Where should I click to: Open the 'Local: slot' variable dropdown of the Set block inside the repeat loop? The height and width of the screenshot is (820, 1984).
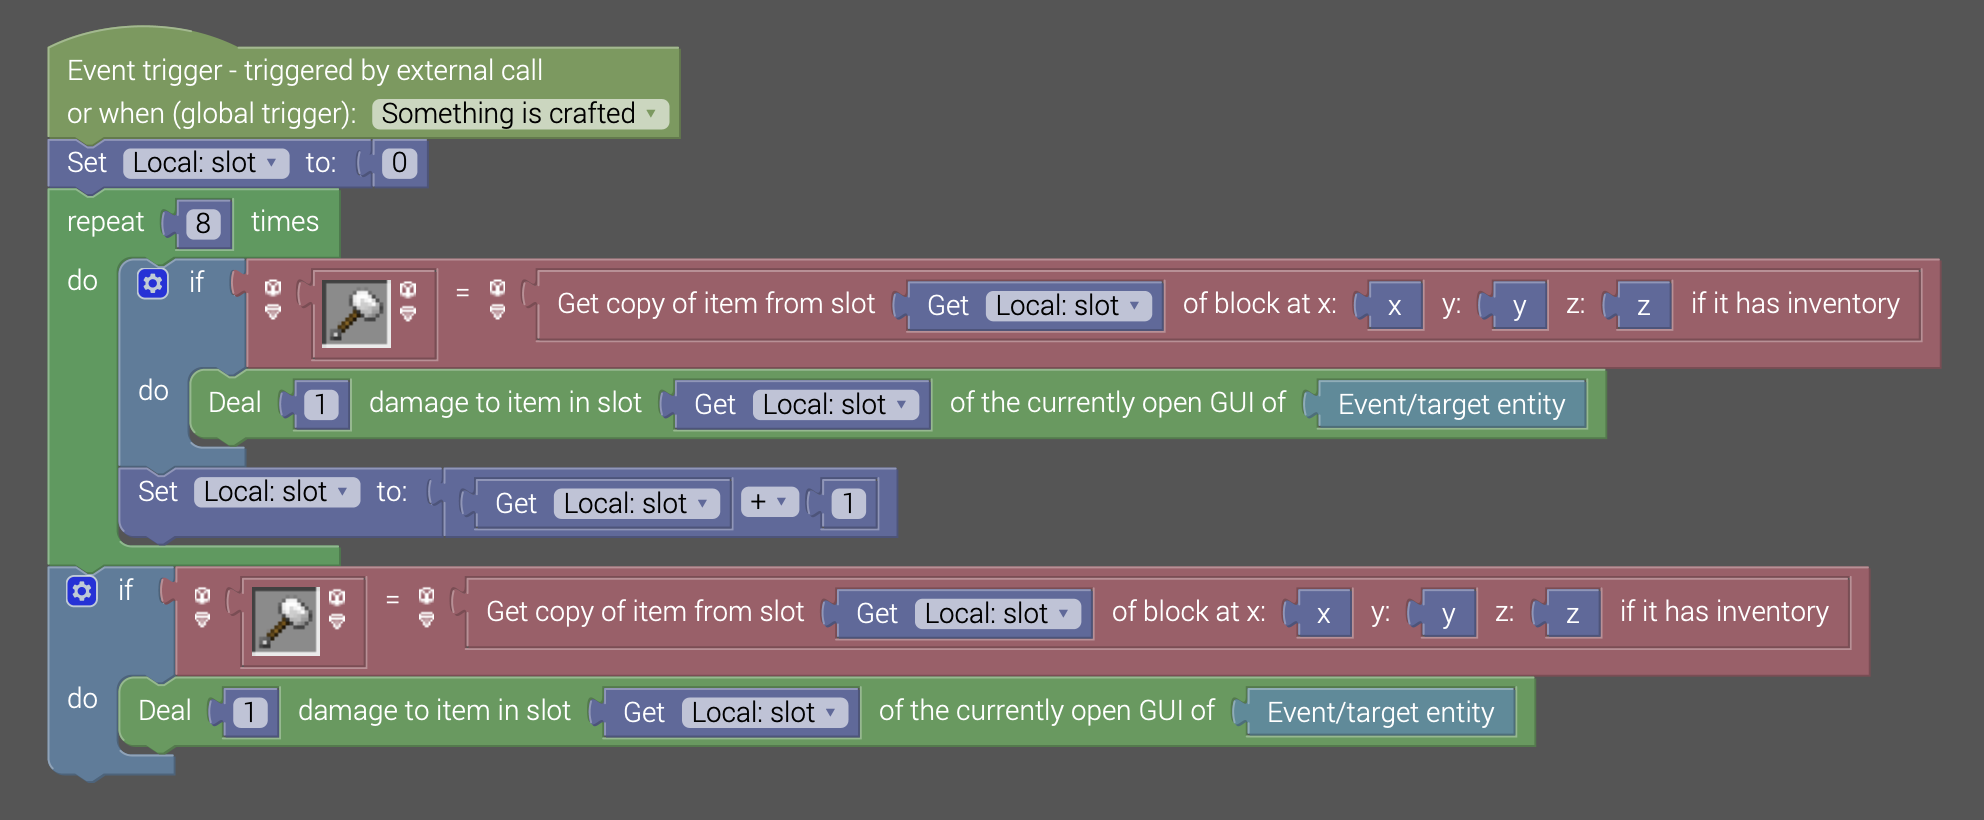276,492
